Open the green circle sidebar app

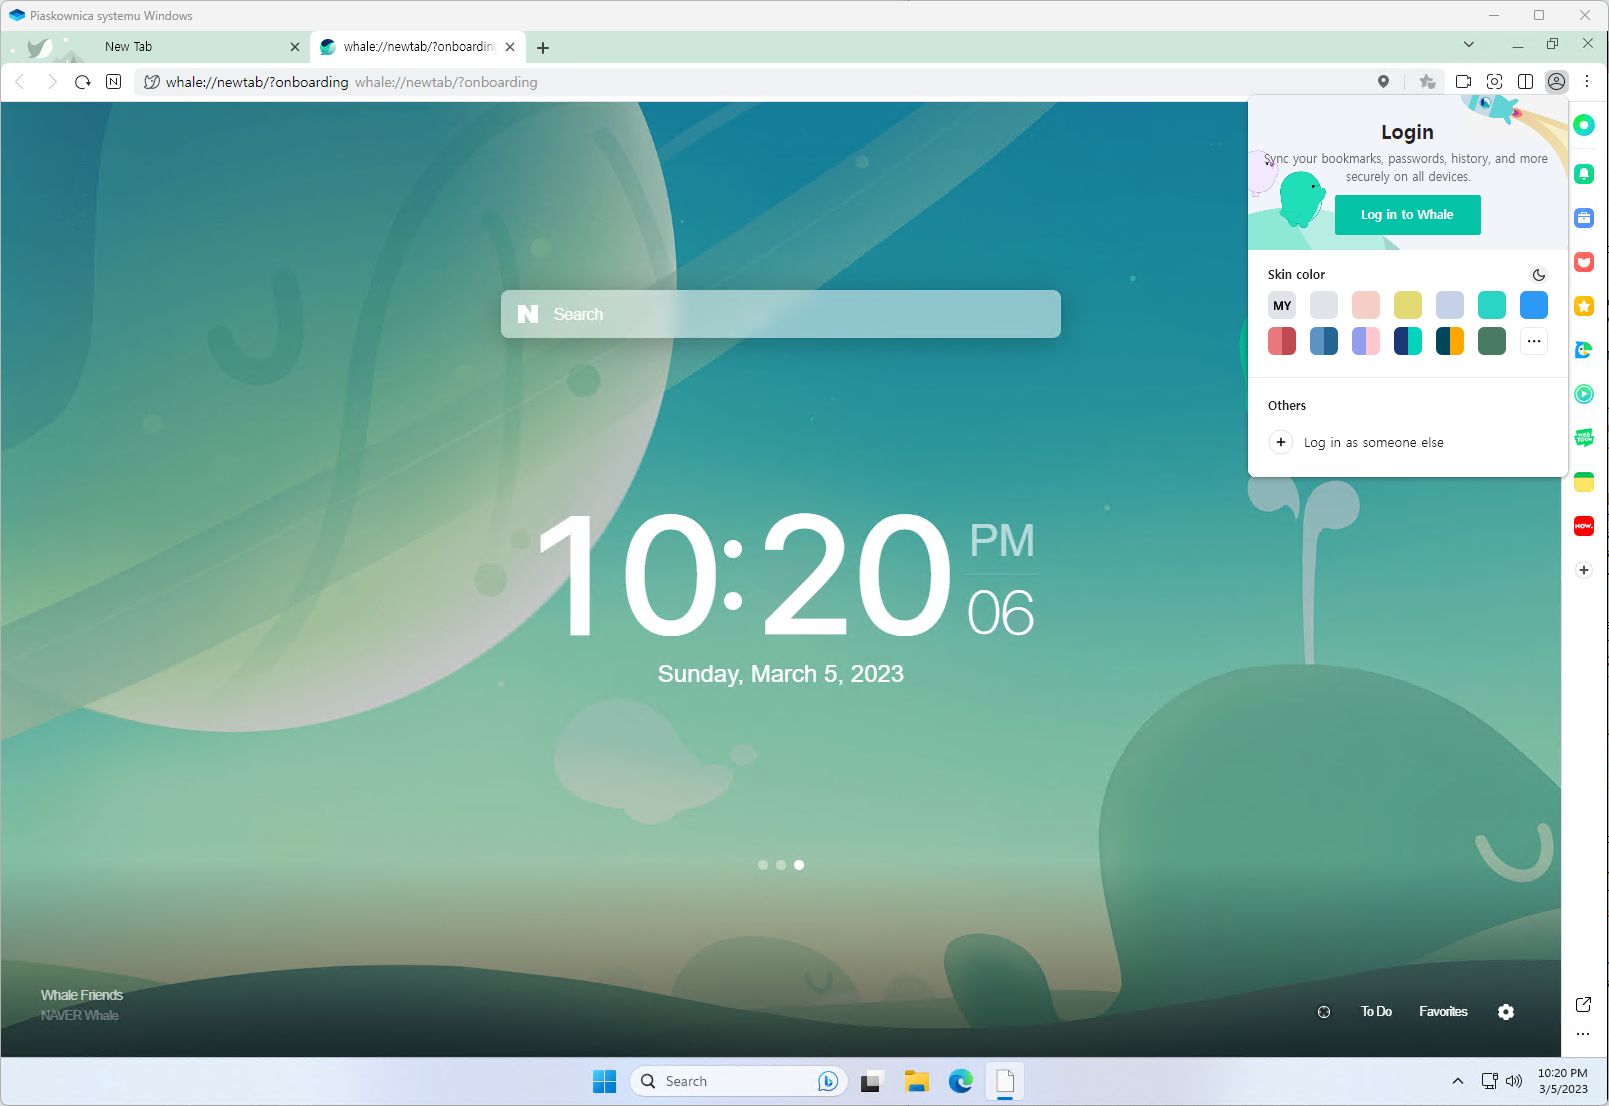(1584, 125)
